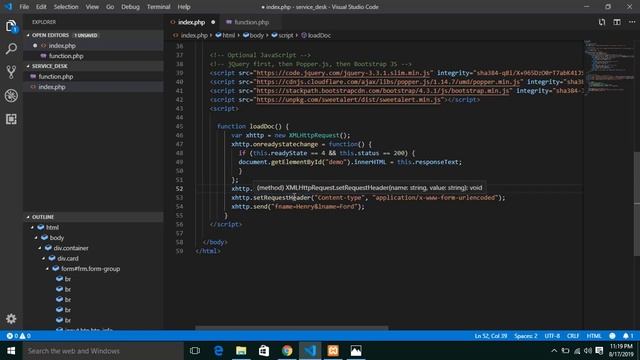The width and height of the screenshot is (640, 360).
Task: Click the errors and warnings status indicator
Action: point(18,336)
